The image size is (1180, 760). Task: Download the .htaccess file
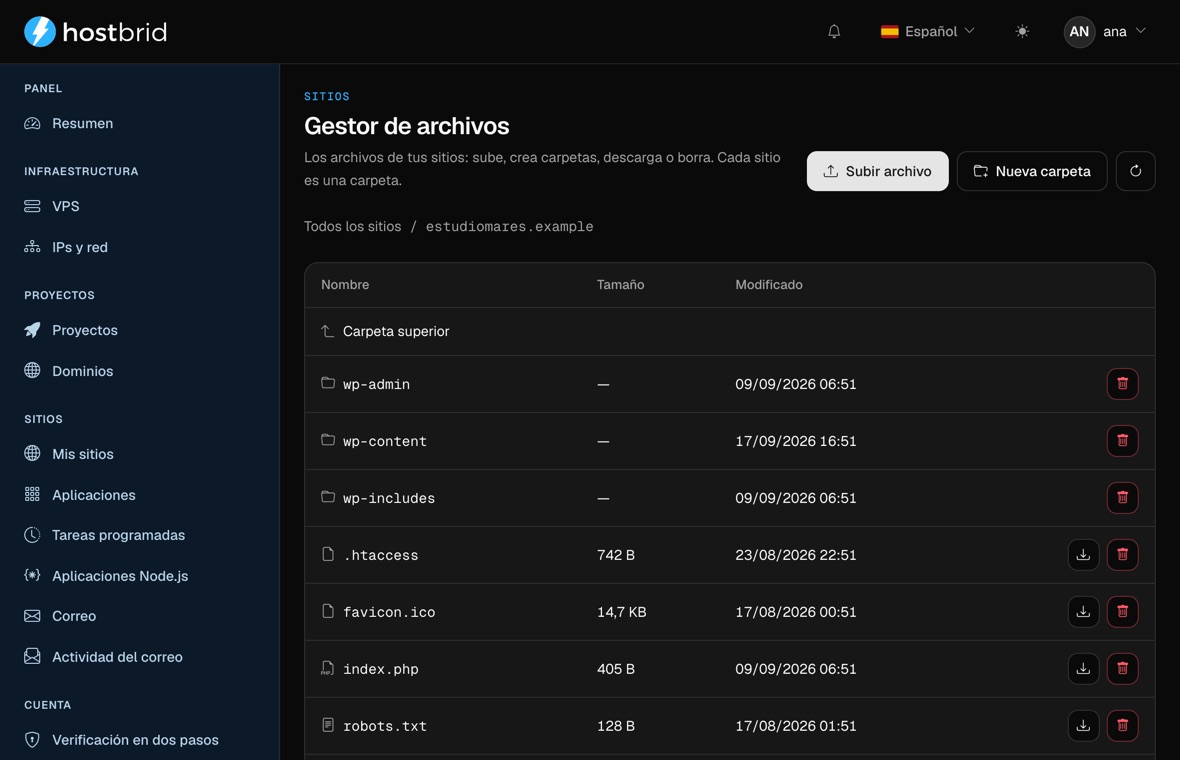(1083, 555)
